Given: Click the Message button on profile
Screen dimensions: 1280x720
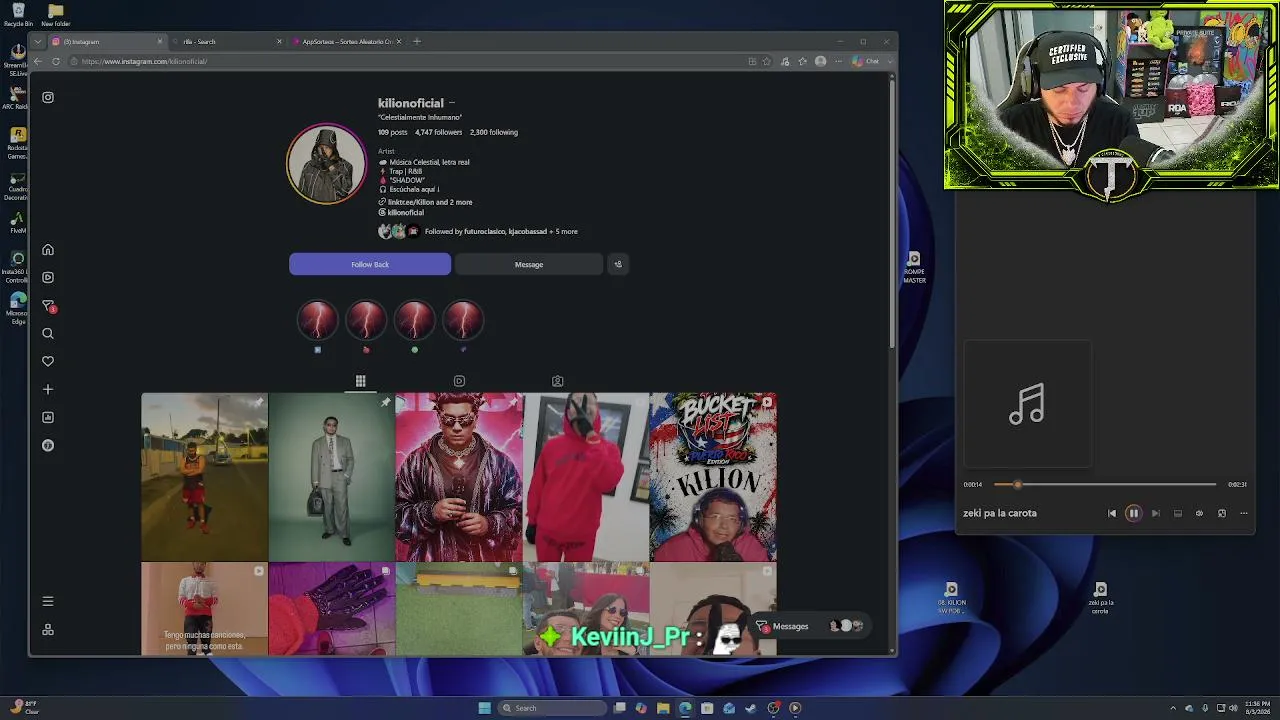Looking at the screenshot, I should click(529, 264).
